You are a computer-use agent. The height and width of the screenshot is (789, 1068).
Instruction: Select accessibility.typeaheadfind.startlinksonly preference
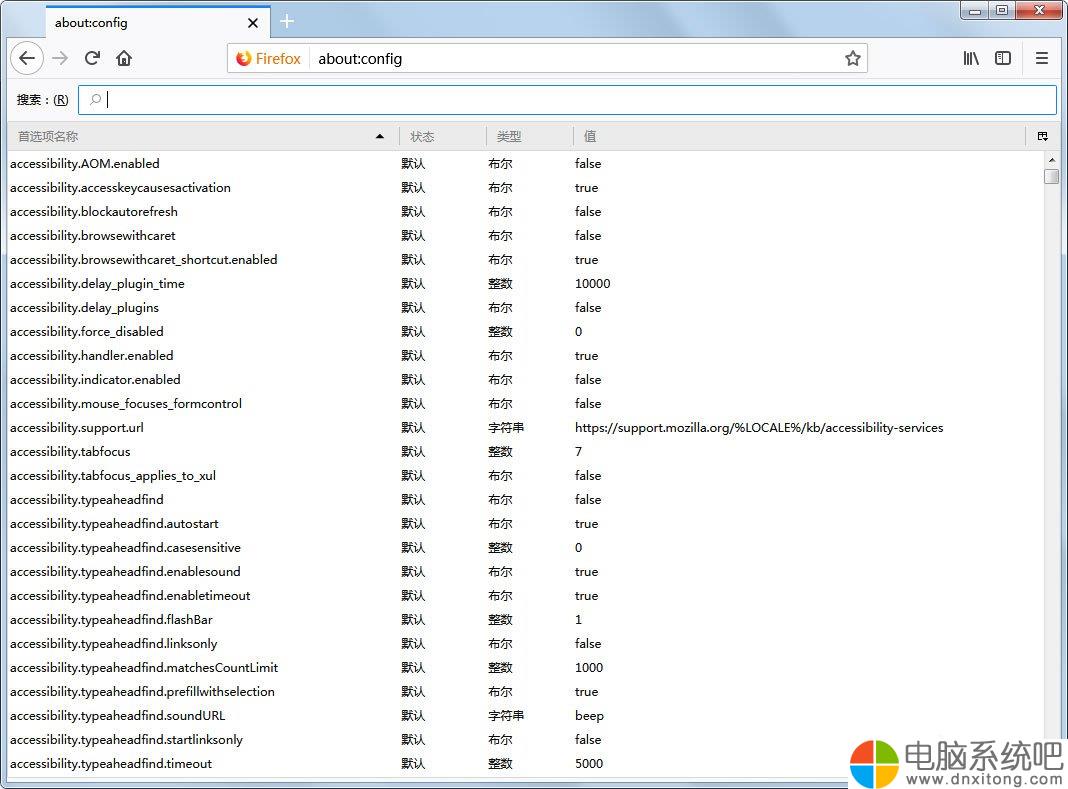pos(525,739)
